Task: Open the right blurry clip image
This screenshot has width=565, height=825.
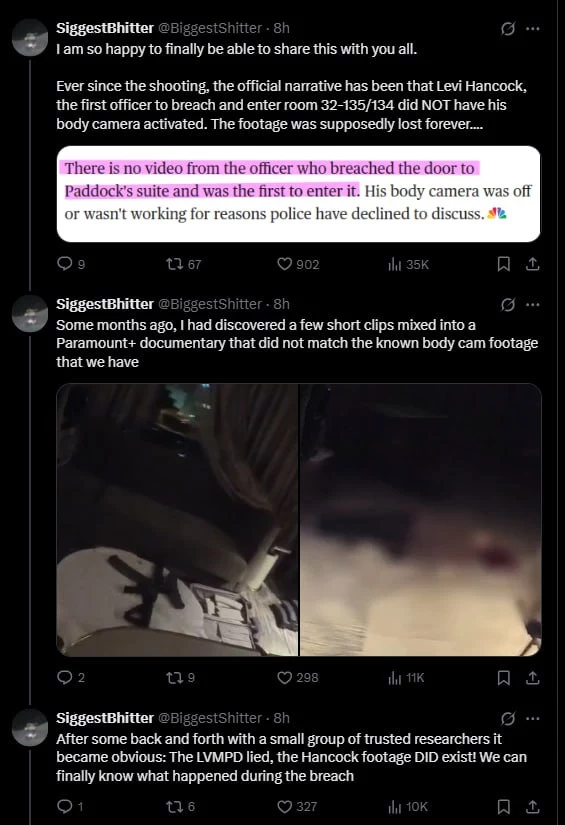Action: tap(420, 520)
